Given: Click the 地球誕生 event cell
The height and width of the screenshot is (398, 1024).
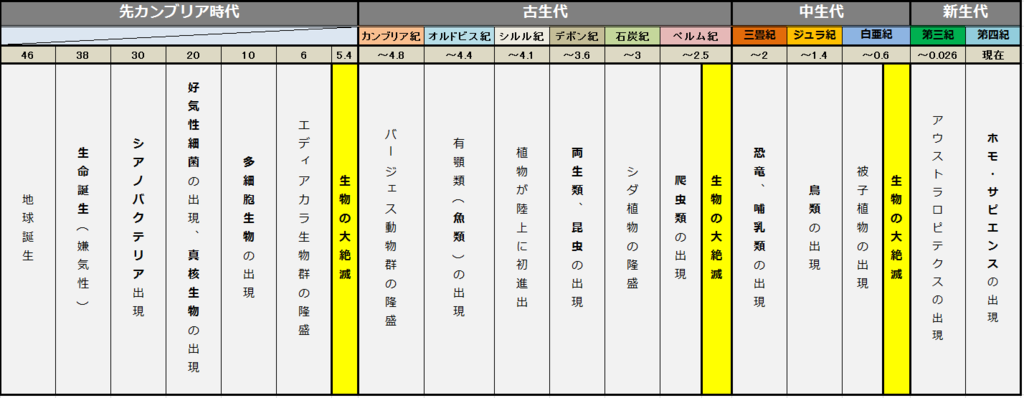Looking at the screenshot, I should point(27,229).
